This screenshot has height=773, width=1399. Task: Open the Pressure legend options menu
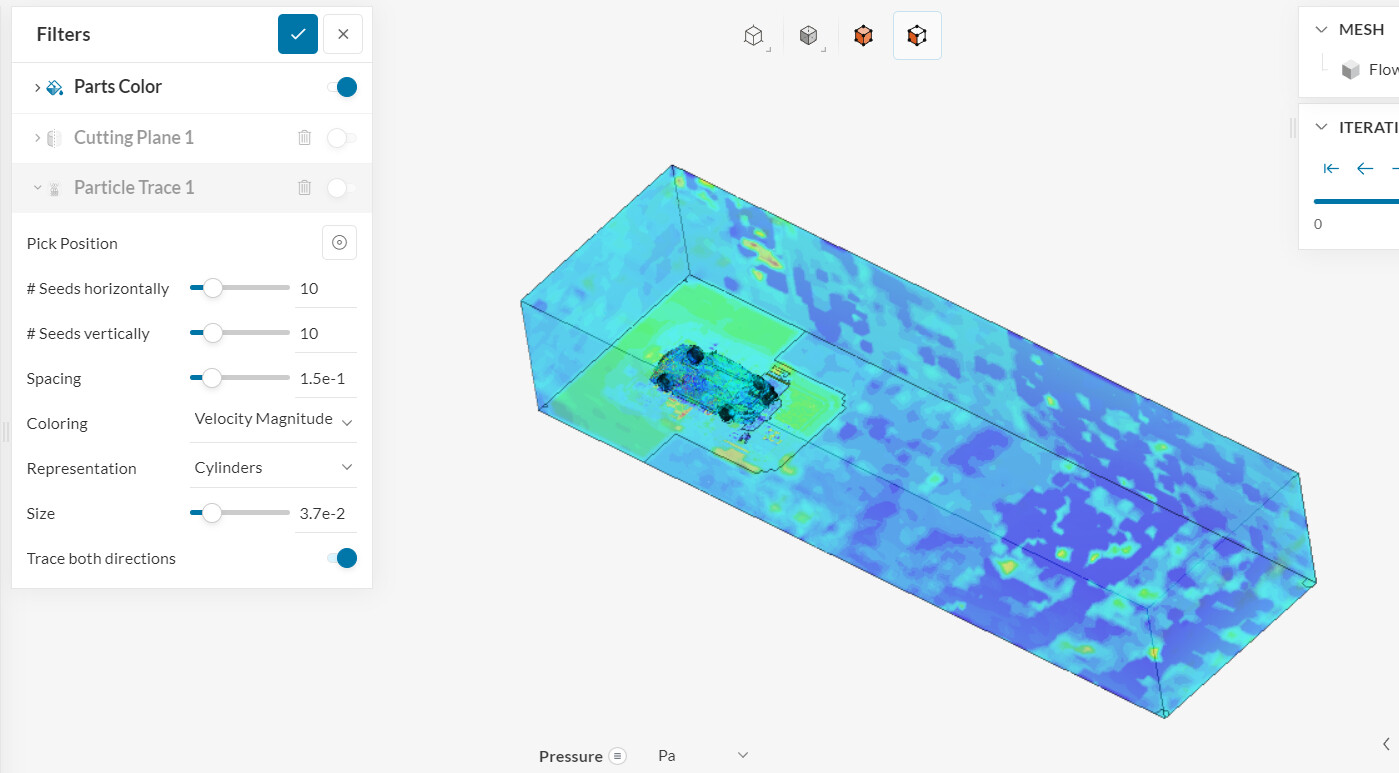pos(617,756)
